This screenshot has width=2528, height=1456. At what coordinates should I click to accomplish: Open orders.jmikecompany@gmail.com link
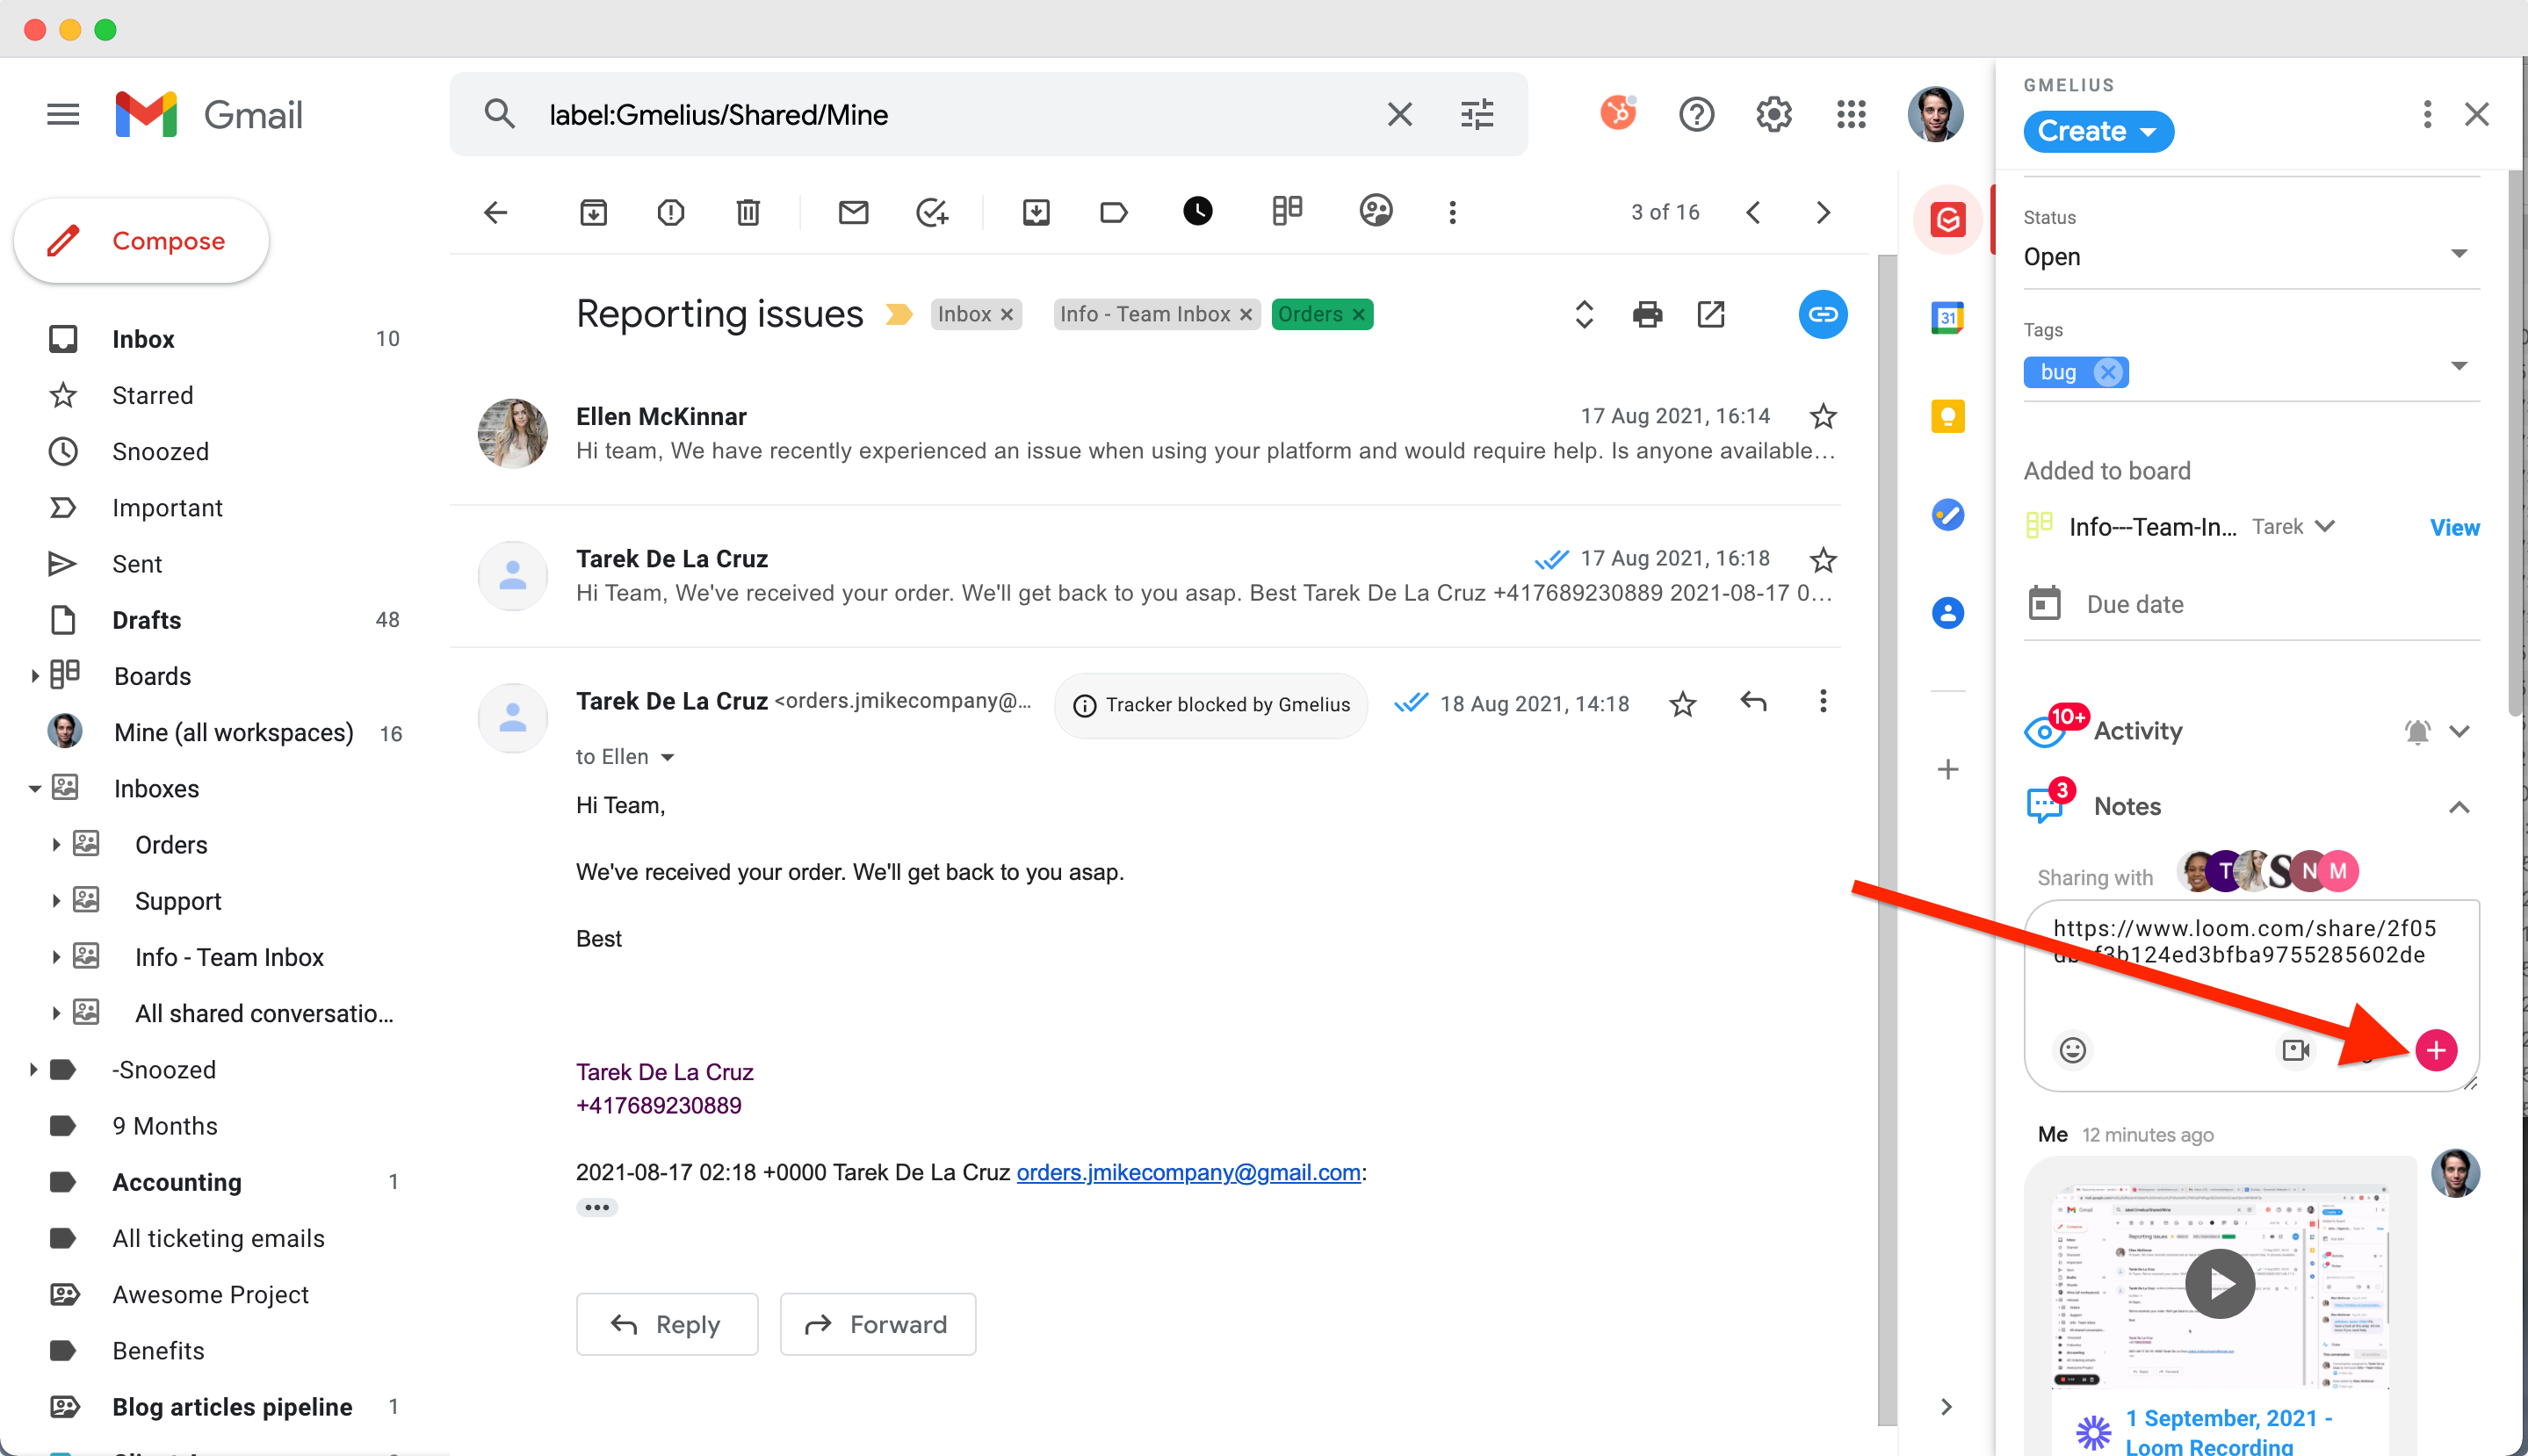pos(1188,1173)
